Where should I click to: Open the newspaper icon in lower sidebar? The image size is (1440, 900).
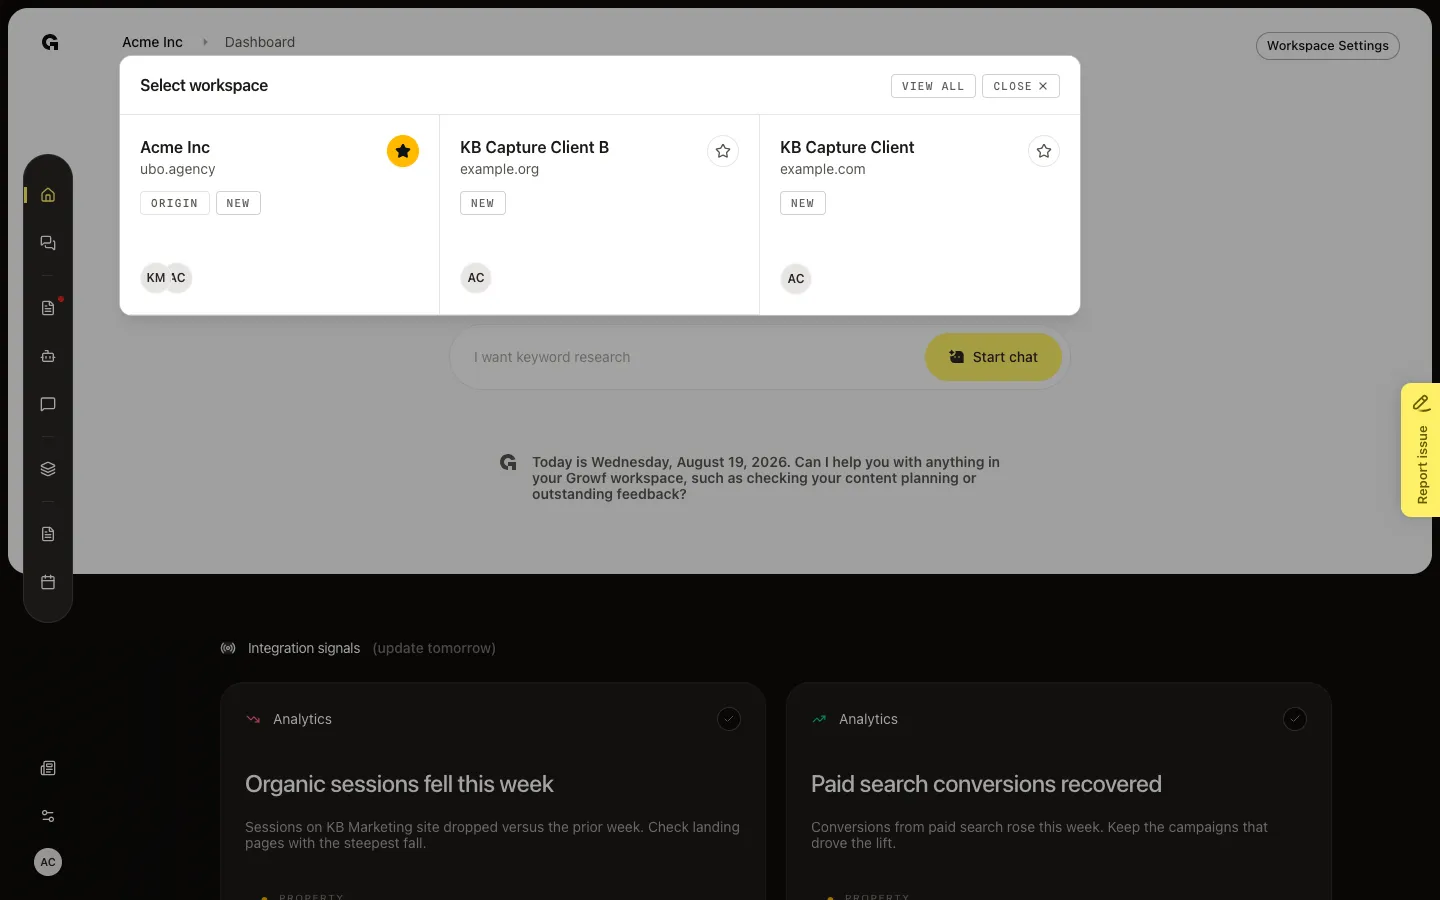[x=48, y=768]
